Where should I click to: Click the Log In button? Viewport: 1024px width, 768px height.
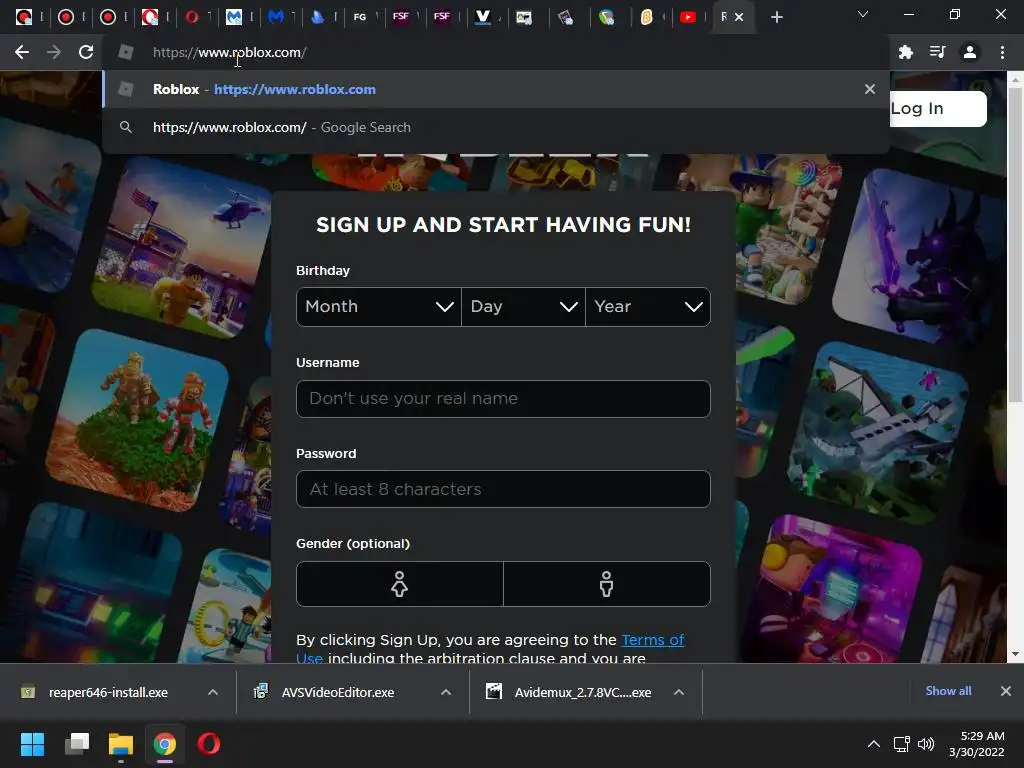(938, 108)
